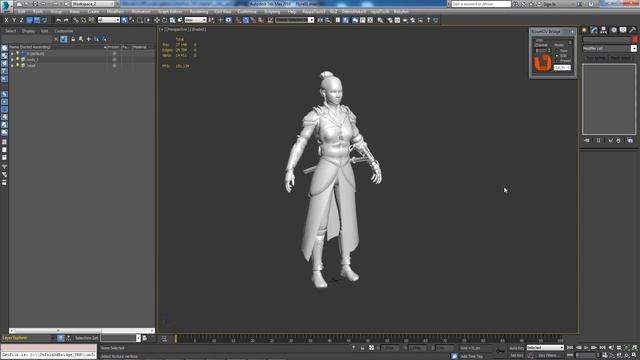Open the Material Editor icon

click(x=380, y=20)
